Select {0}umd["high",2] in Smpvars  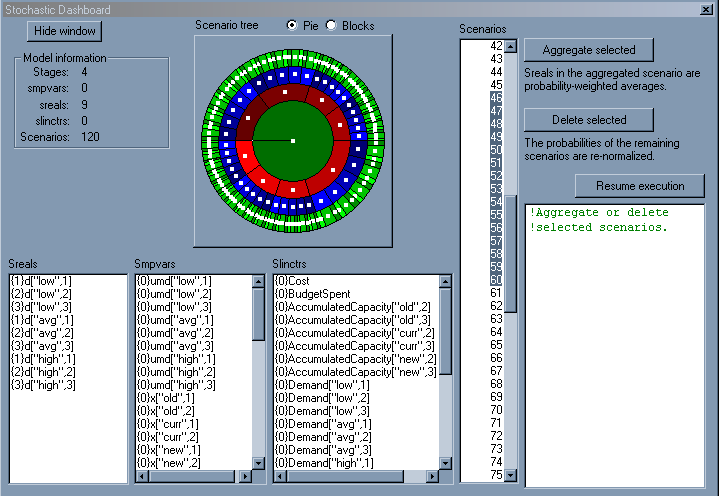pos(176,372)
